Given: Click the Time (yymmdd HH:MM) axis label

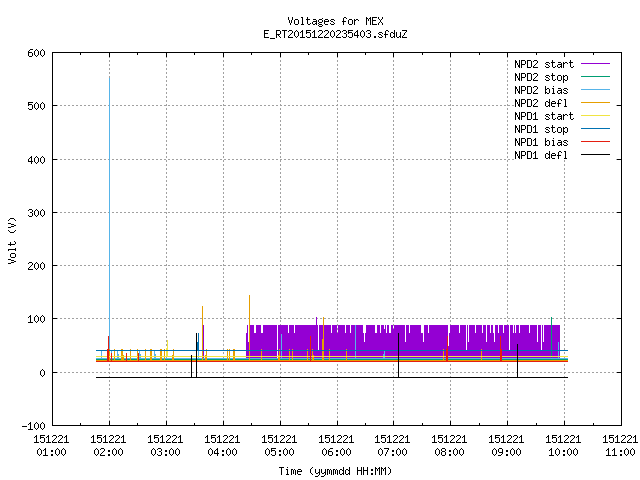Looking at the screenshot, I should 335,471.
